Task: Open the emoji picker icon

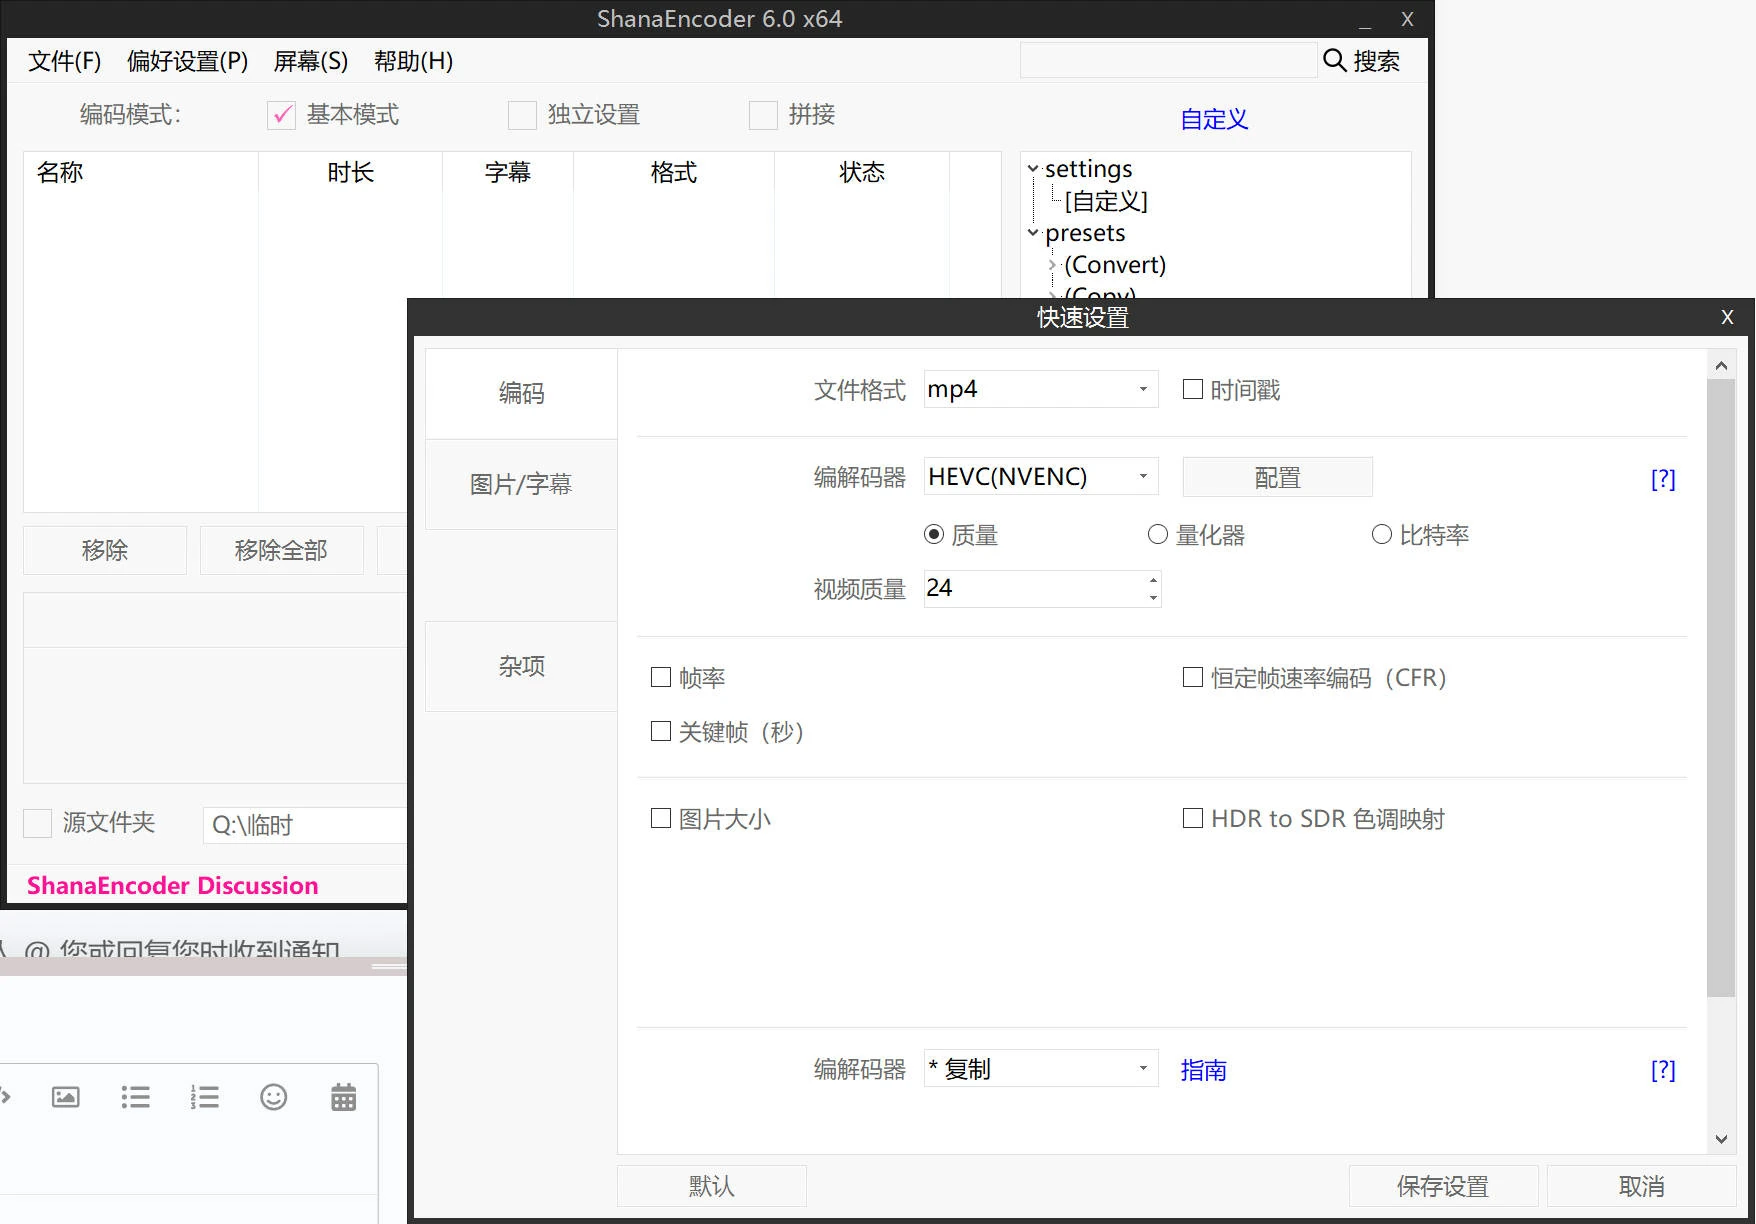Action: [273, 1097]
